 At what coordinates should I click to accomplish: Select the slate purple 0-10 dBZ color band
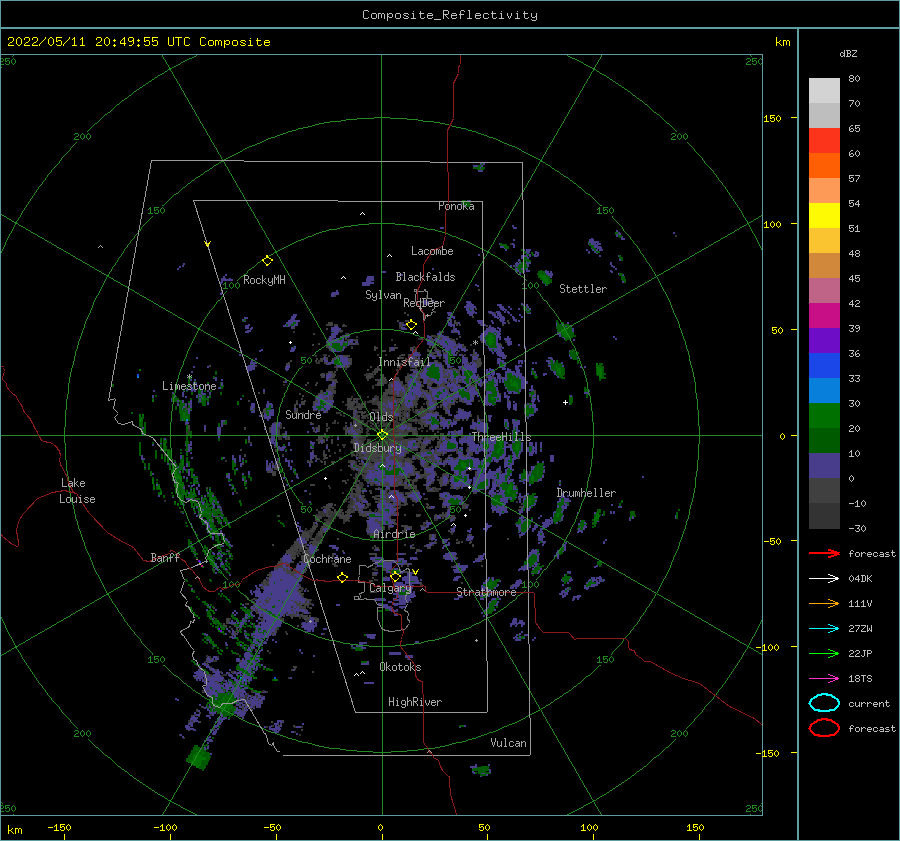(x=824, y=466)
